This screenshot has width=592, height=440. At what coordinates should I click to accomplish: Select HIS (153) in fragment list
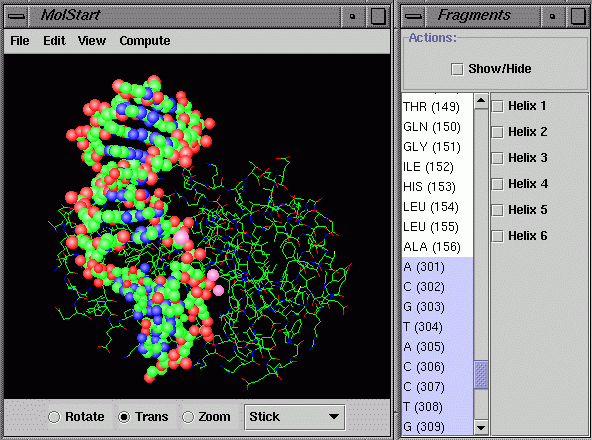(x=437, y=187)
